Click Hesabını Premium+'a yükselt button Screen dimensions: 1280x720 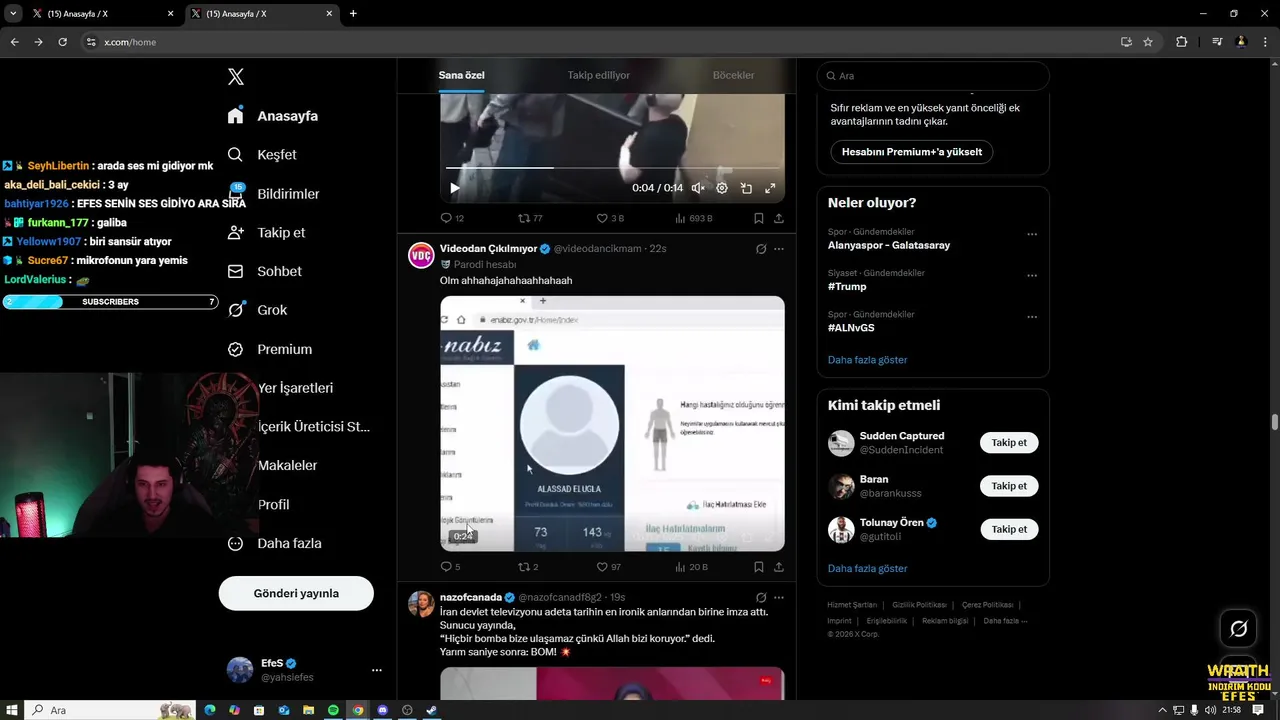coord(911,152)
